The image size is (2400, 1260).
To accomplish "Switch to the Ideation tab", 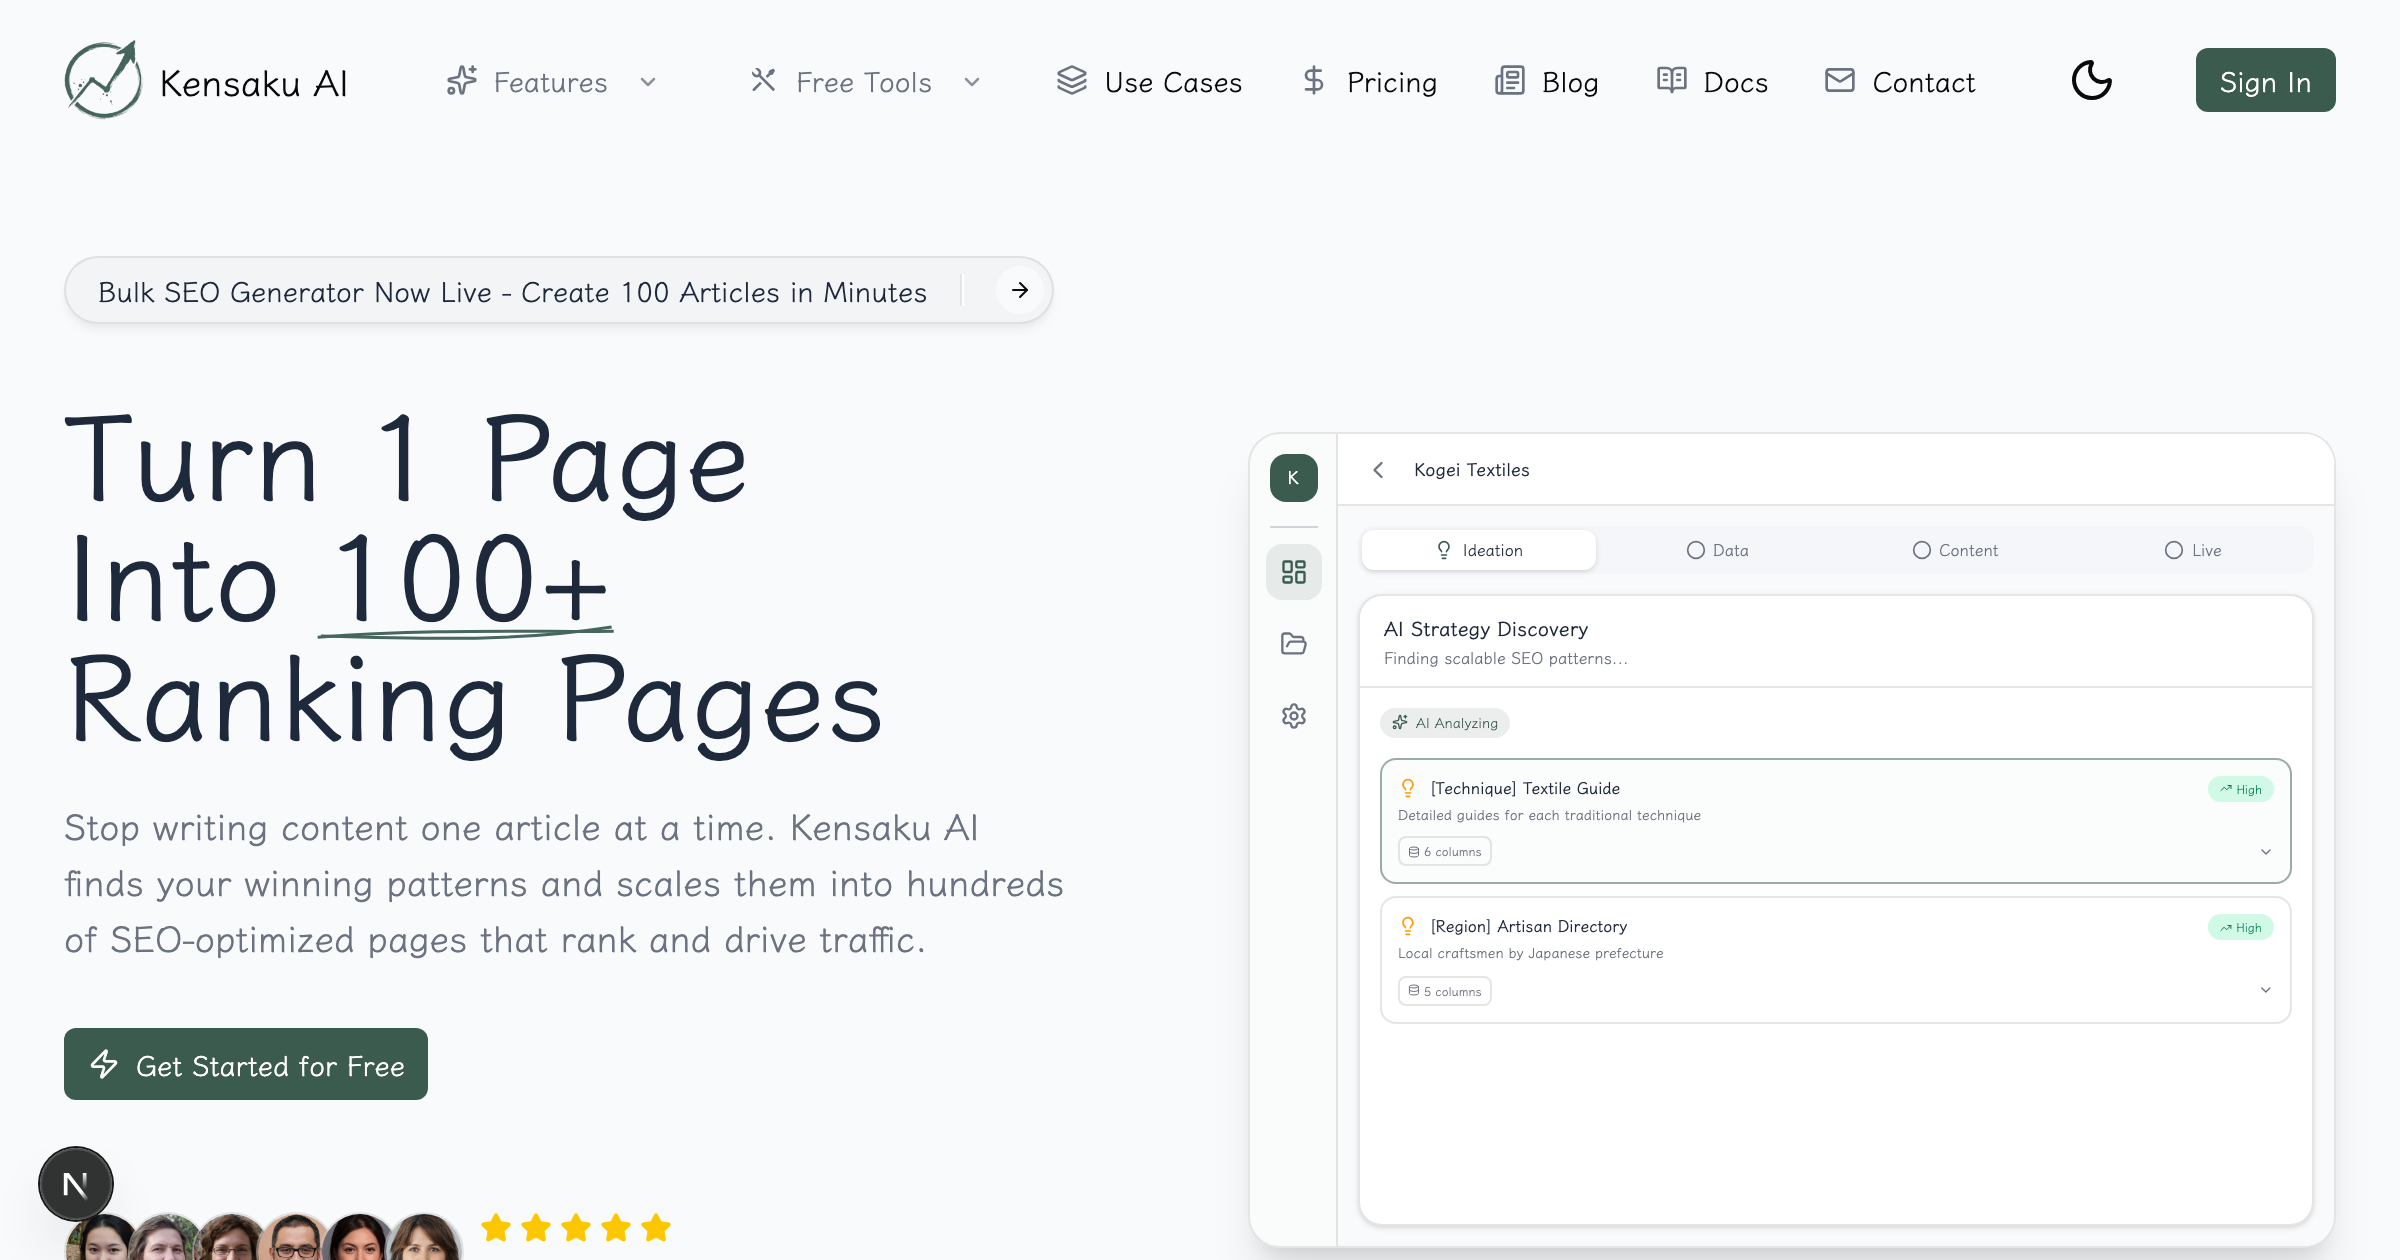I will pyautogui.click(x=1479, y=550).
